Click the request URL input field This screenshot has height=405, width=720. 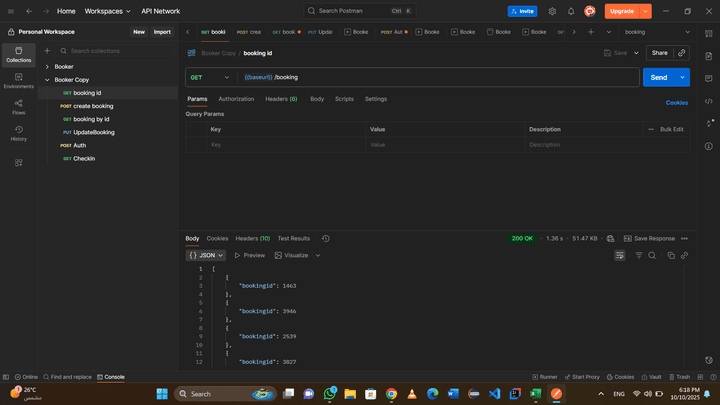click(440, 77)
